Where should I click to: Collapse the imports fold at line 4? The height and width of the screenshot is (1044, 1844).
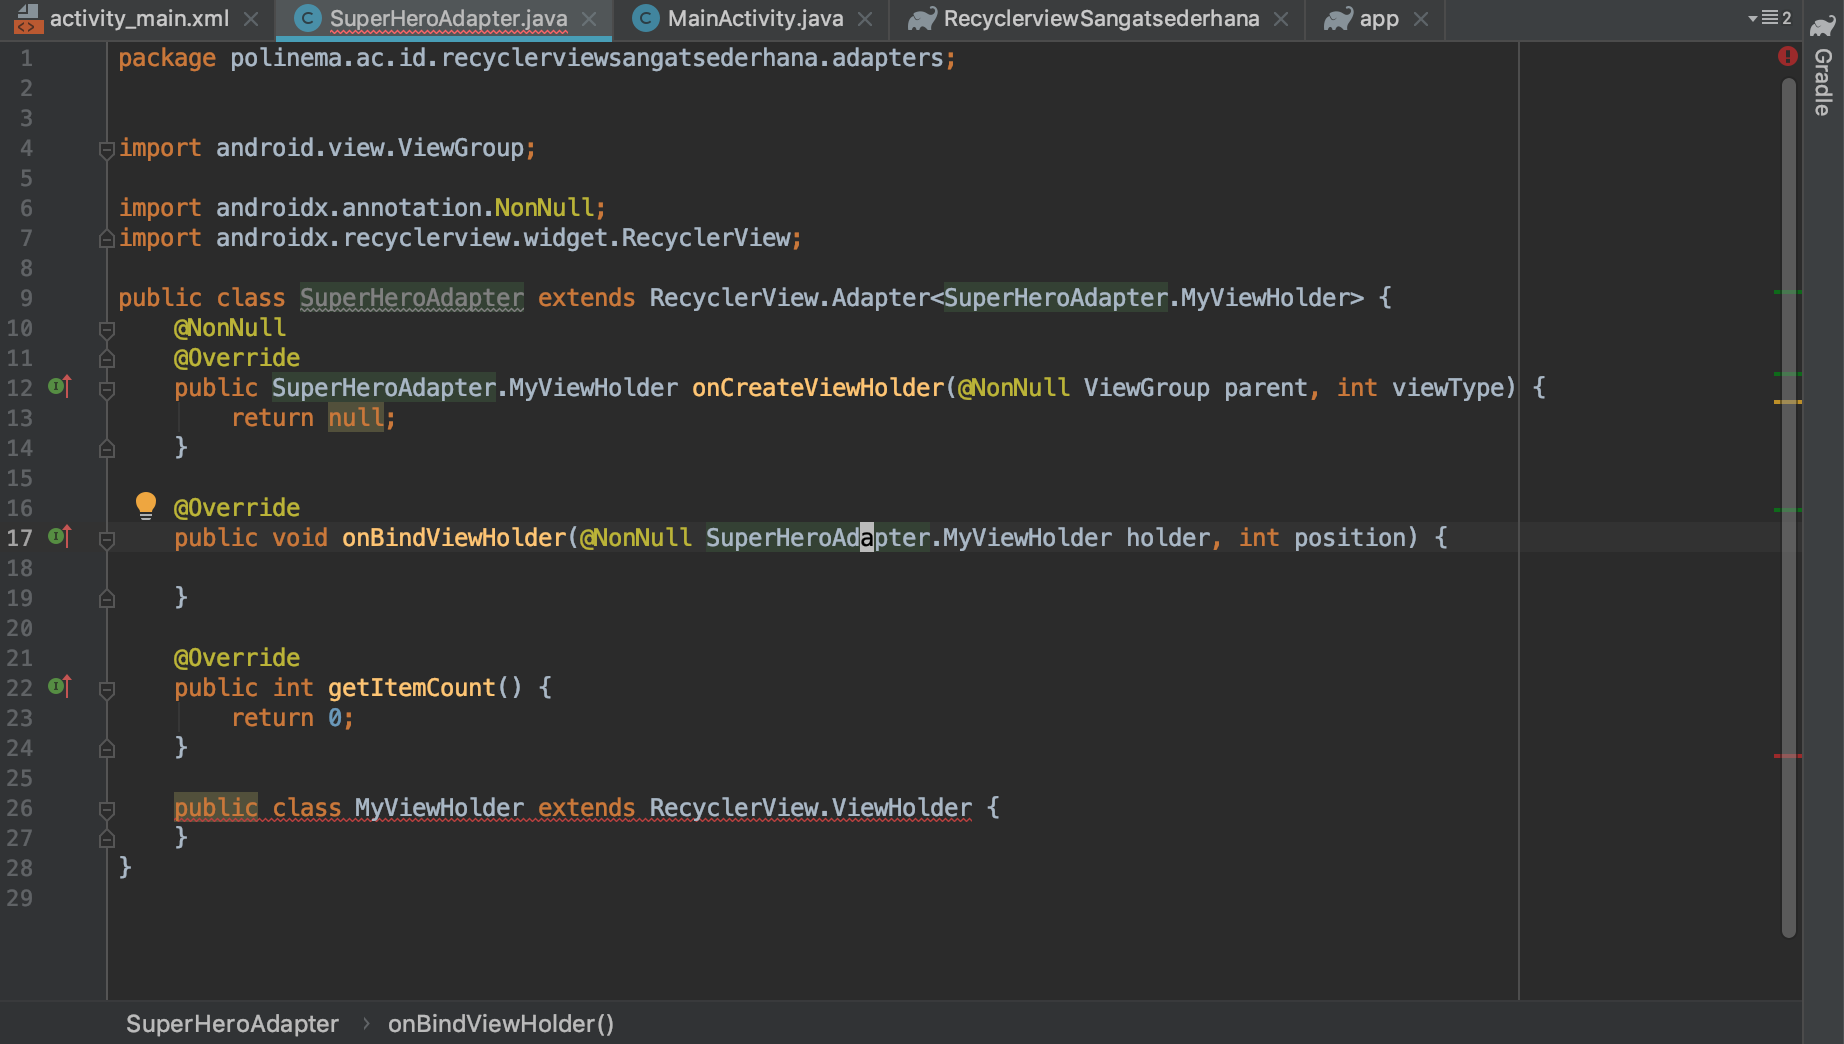click(106, 150)
